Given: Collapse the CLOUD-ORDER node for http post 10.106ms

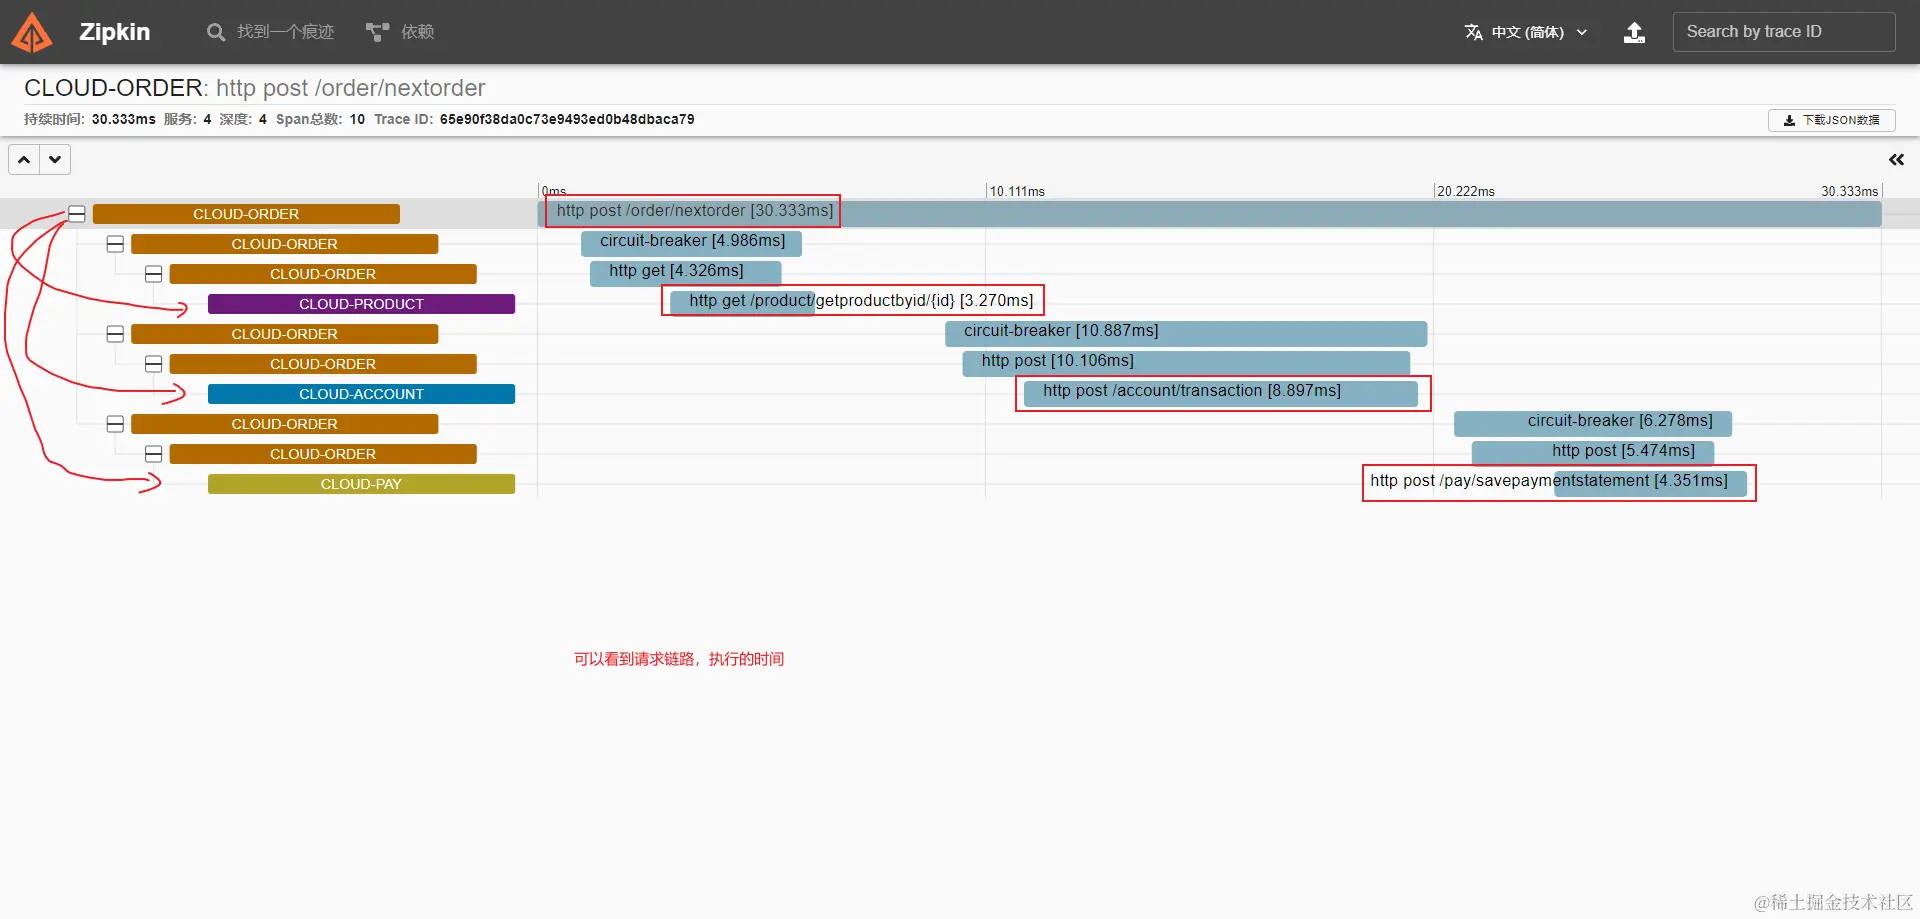Looking at the screenshot, I should click(x=153, y=364).
